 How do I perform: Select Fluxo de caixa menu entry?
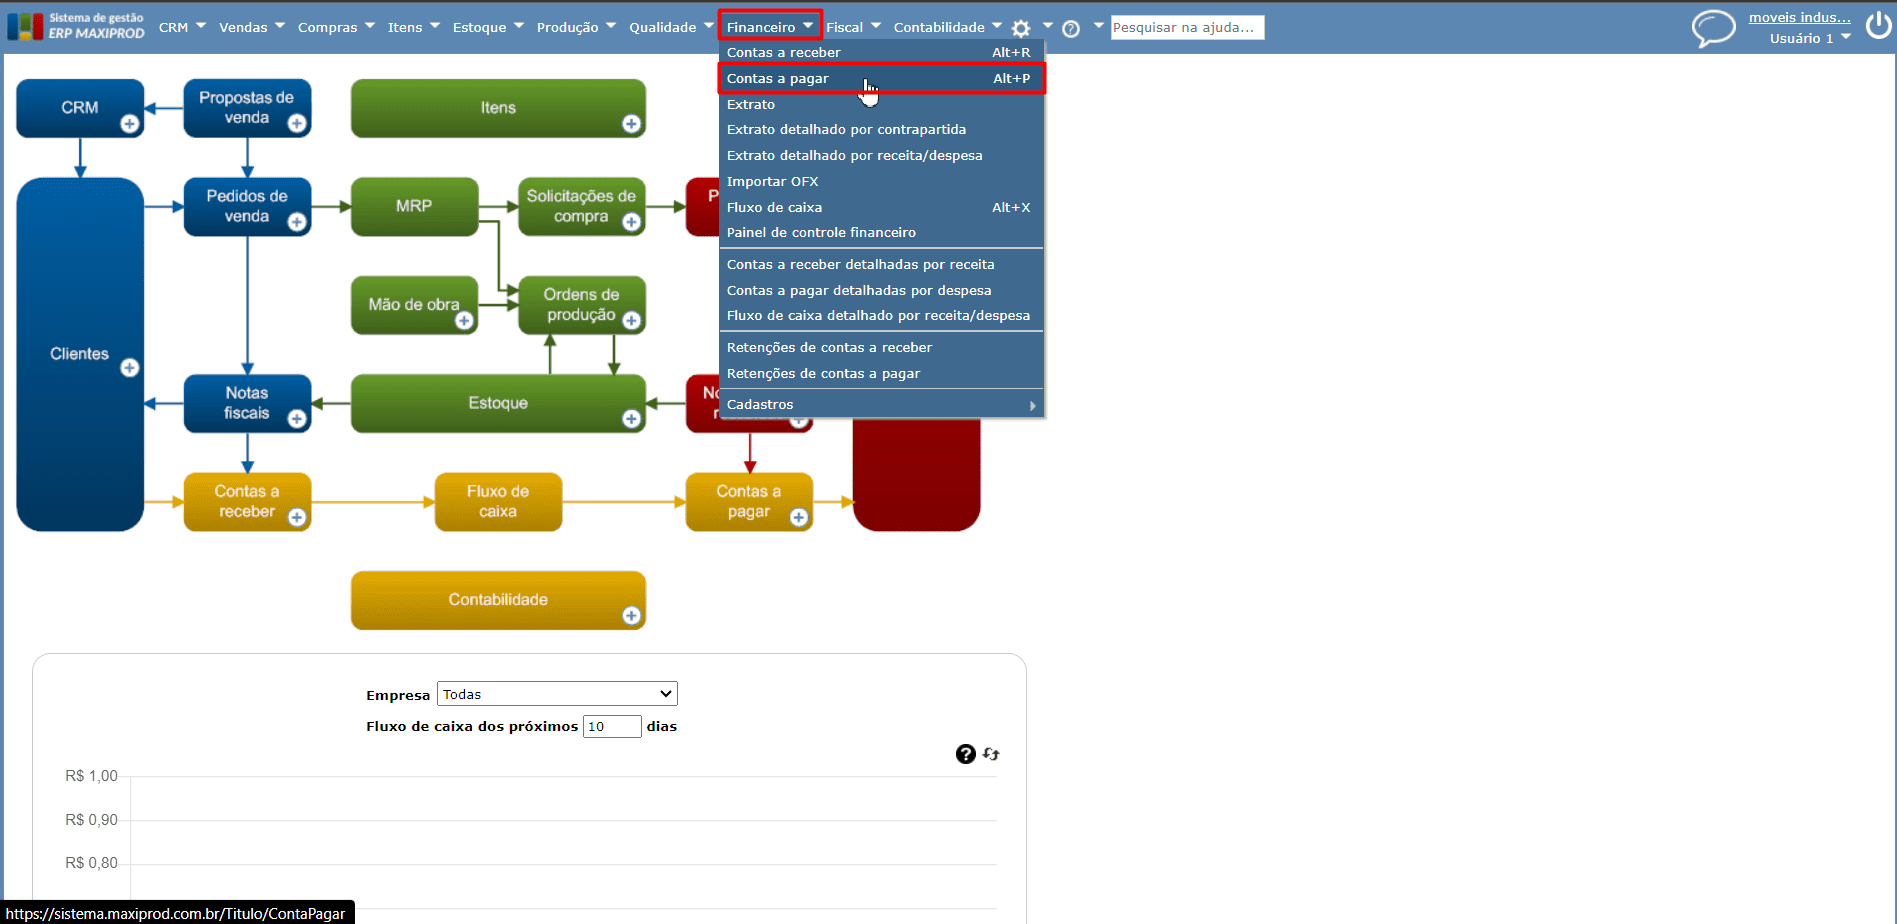881,207
